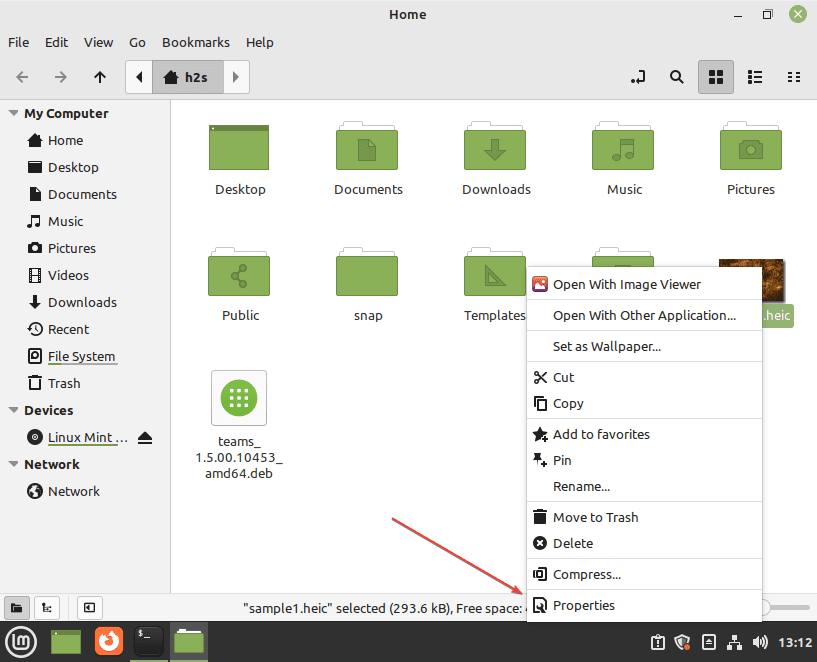Select the icon view mode
Viewport: 817px width, 662px height.
click(716, 77)
